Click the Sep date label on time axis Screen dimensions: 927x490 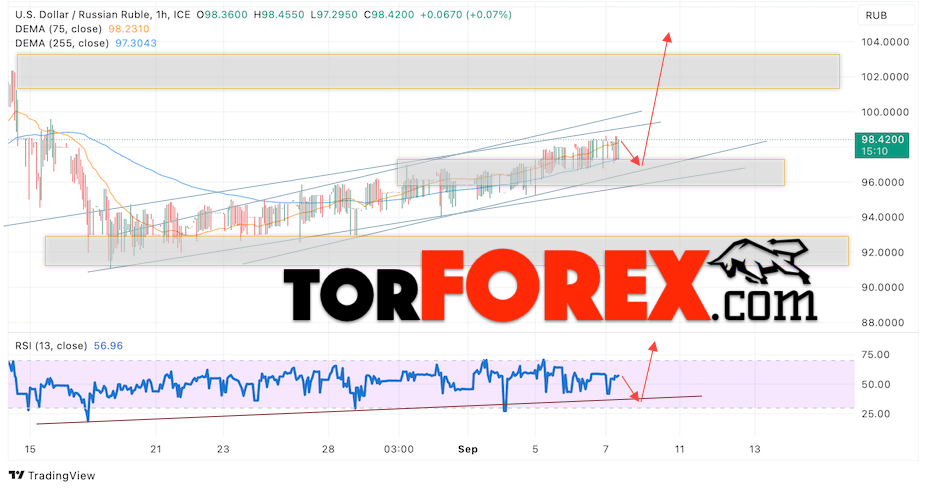tap(468, 449)
